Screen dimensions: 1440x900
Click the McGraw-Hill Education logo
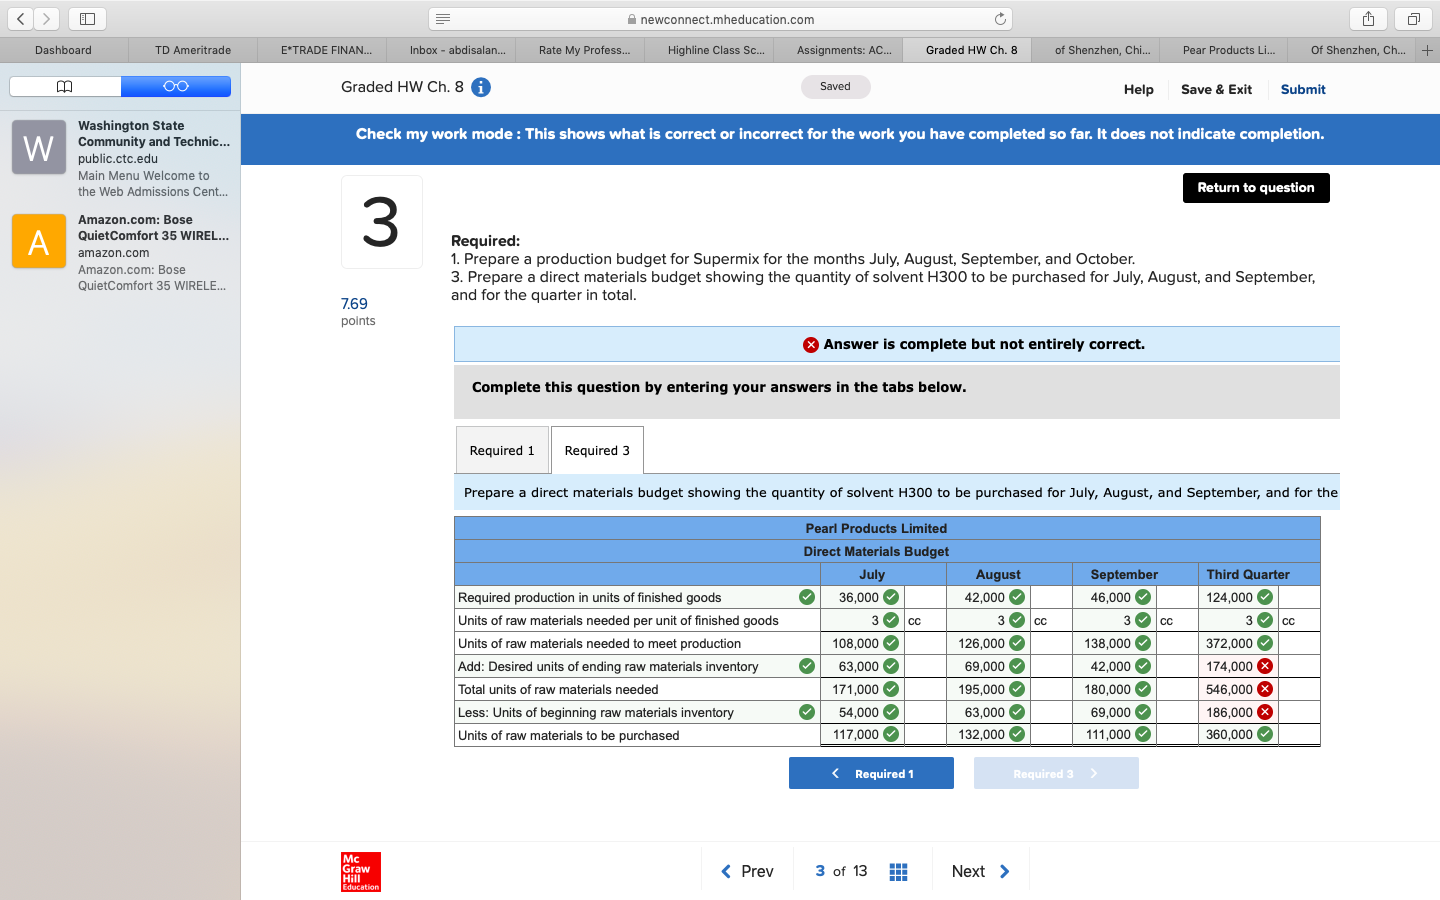(360, 871)
